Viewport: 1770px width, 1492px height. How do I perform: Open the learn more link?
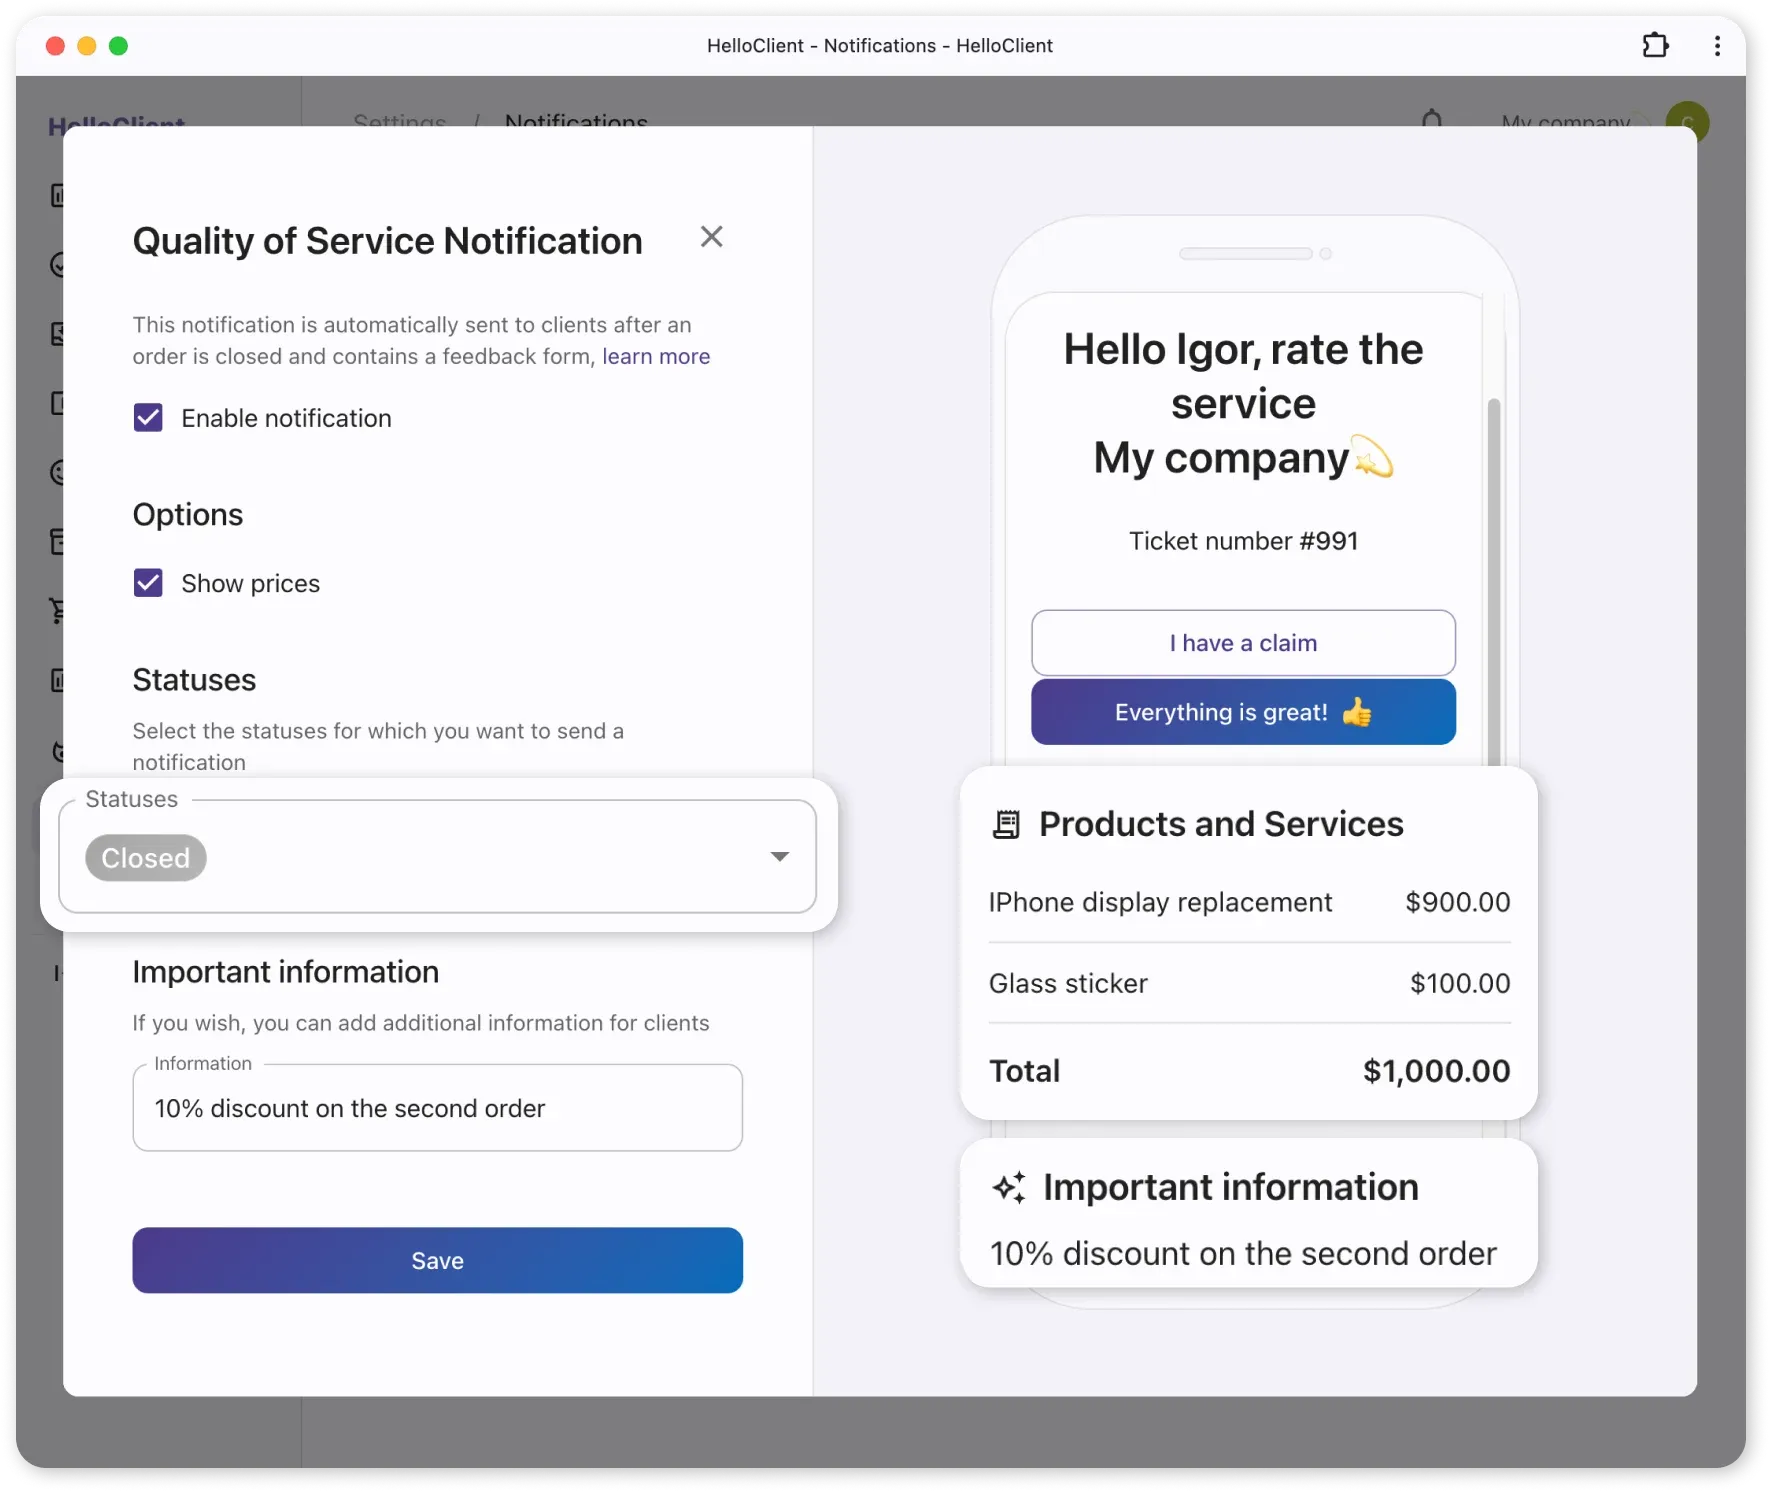[x=655, y=356]
